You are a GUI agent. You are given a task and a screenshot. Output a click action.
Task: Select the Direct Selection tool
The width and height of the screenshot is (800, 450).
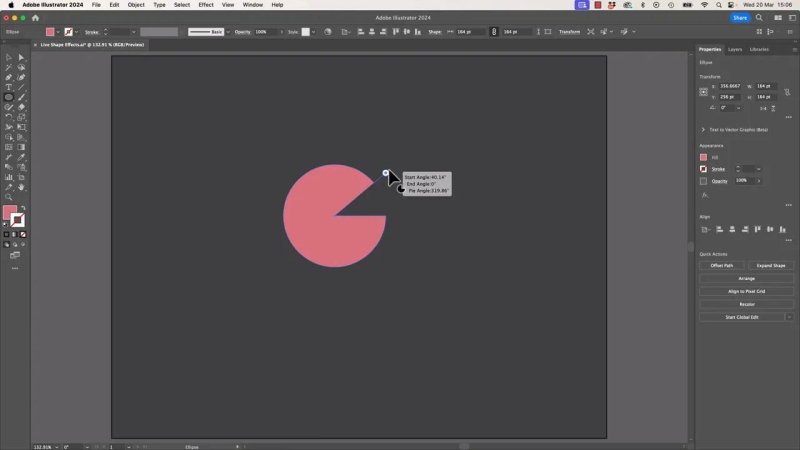21,58
